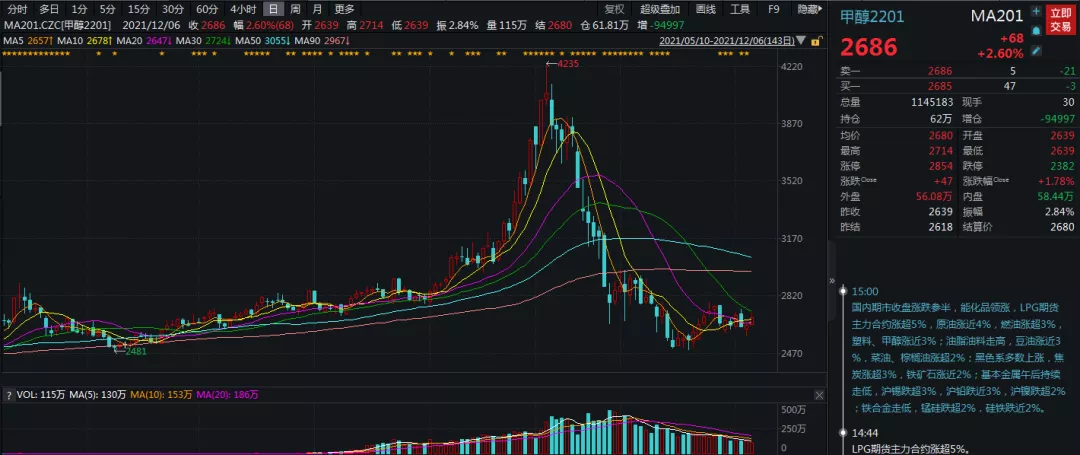Click the MA201 contract code
1080x455 pixels.
[x=997, y=15]
